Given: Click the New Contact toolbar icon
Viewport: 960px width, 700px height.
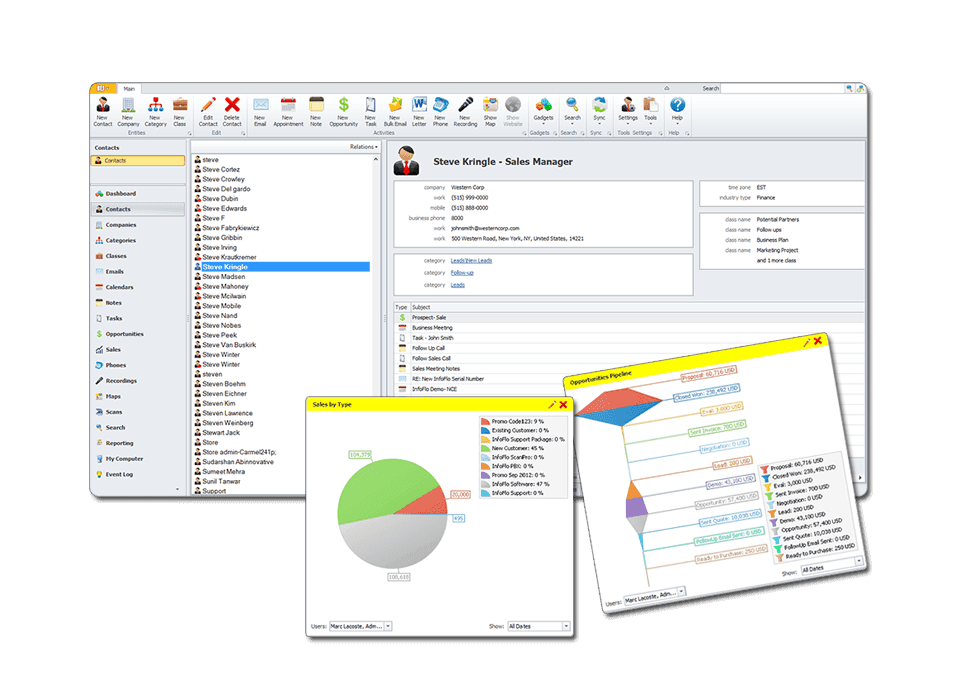Looking at the screenshot, I should pyautogui.click(x=103, y=105).
